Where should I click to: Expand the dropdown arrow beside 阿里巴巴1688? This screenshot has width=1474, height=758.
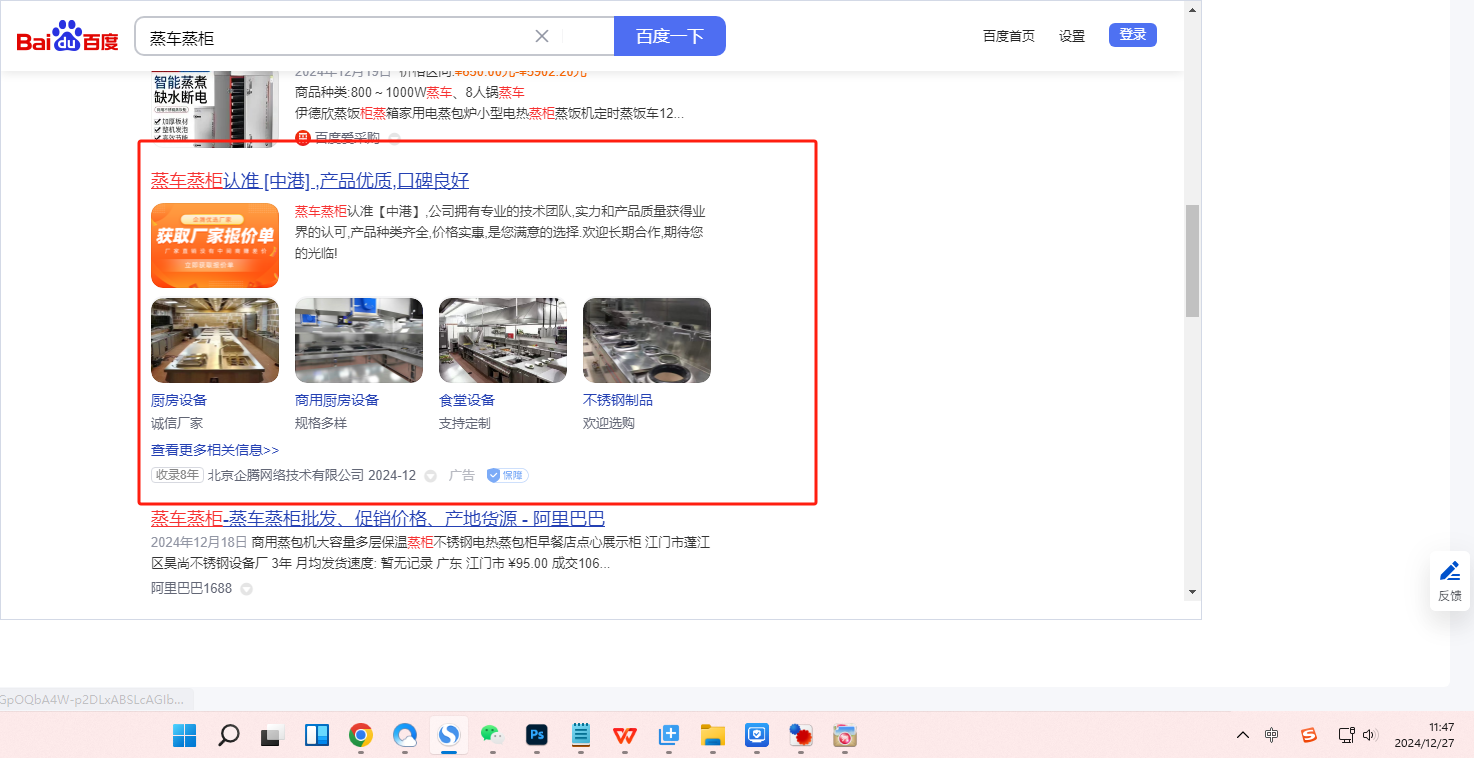(x=246, y=589)
